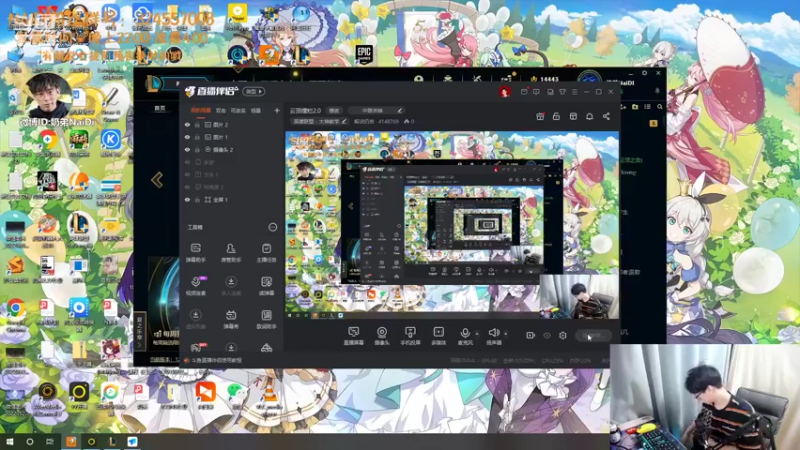The width and height of the screenshot is (800, 450).
Task: Open the 歌词助手 tool in the toolbox
Action: point(266,319)
